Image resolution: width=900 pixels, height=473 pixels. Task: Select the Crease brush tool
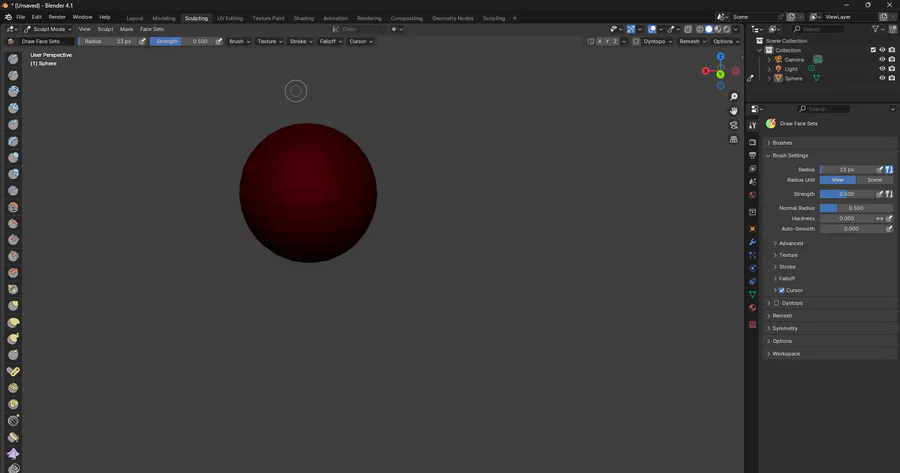[13, 191]
